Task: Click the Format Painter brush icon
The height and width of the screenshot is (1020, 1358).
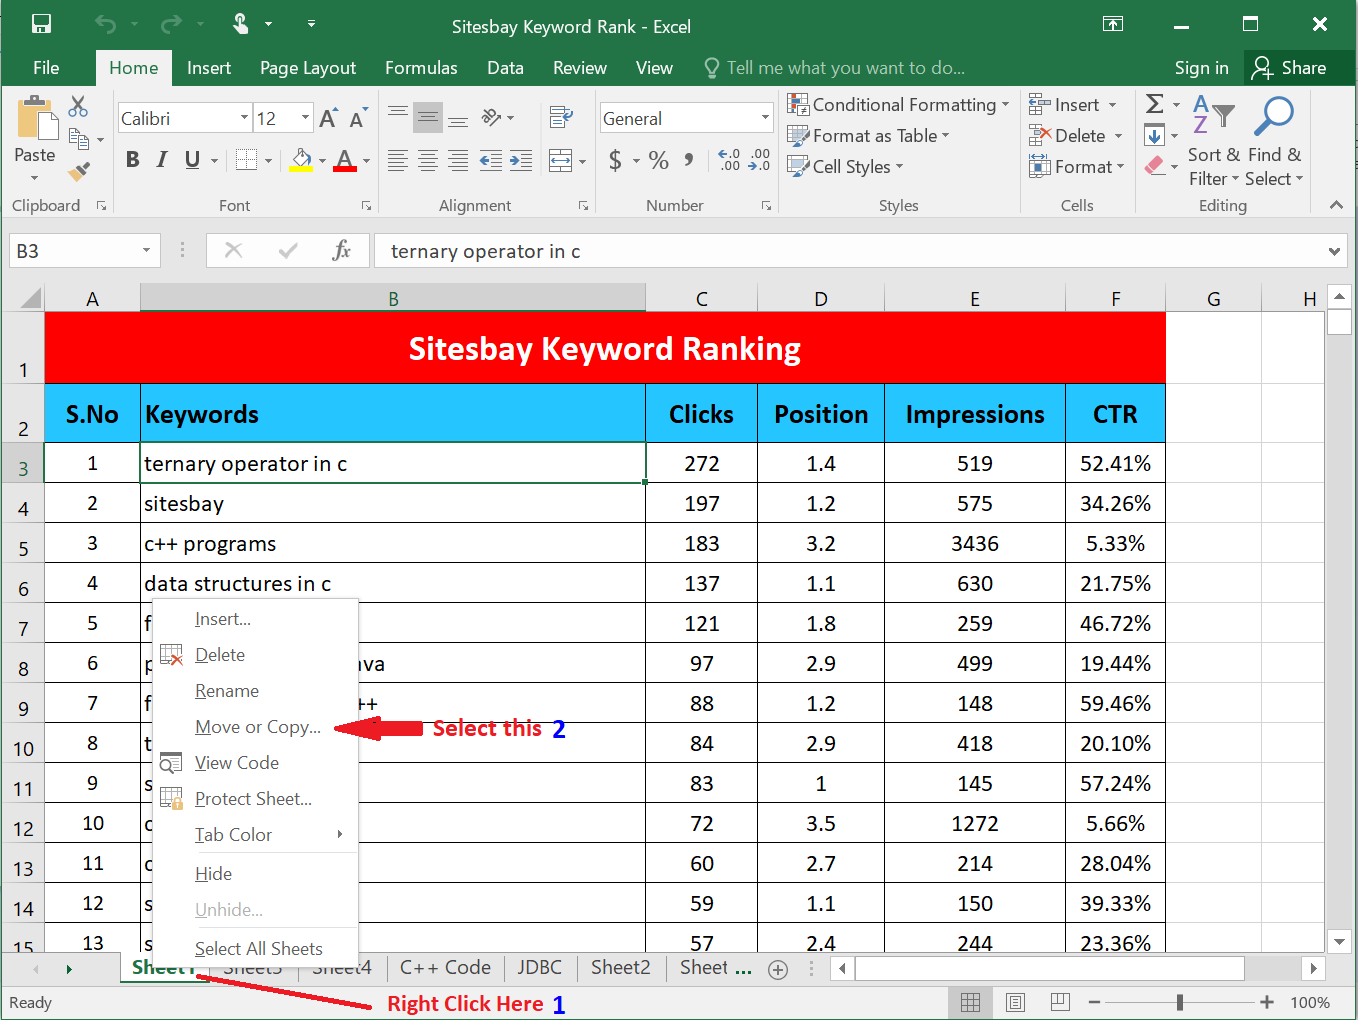Action: (x=79, y=172)
